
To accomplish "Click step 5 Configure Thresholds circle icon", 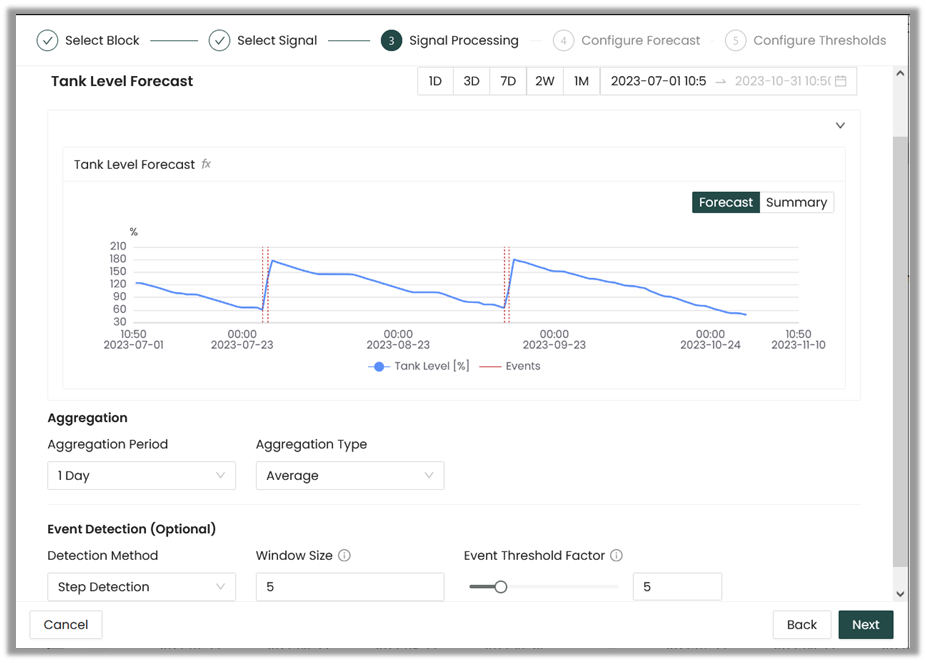I will coord(735,41).
